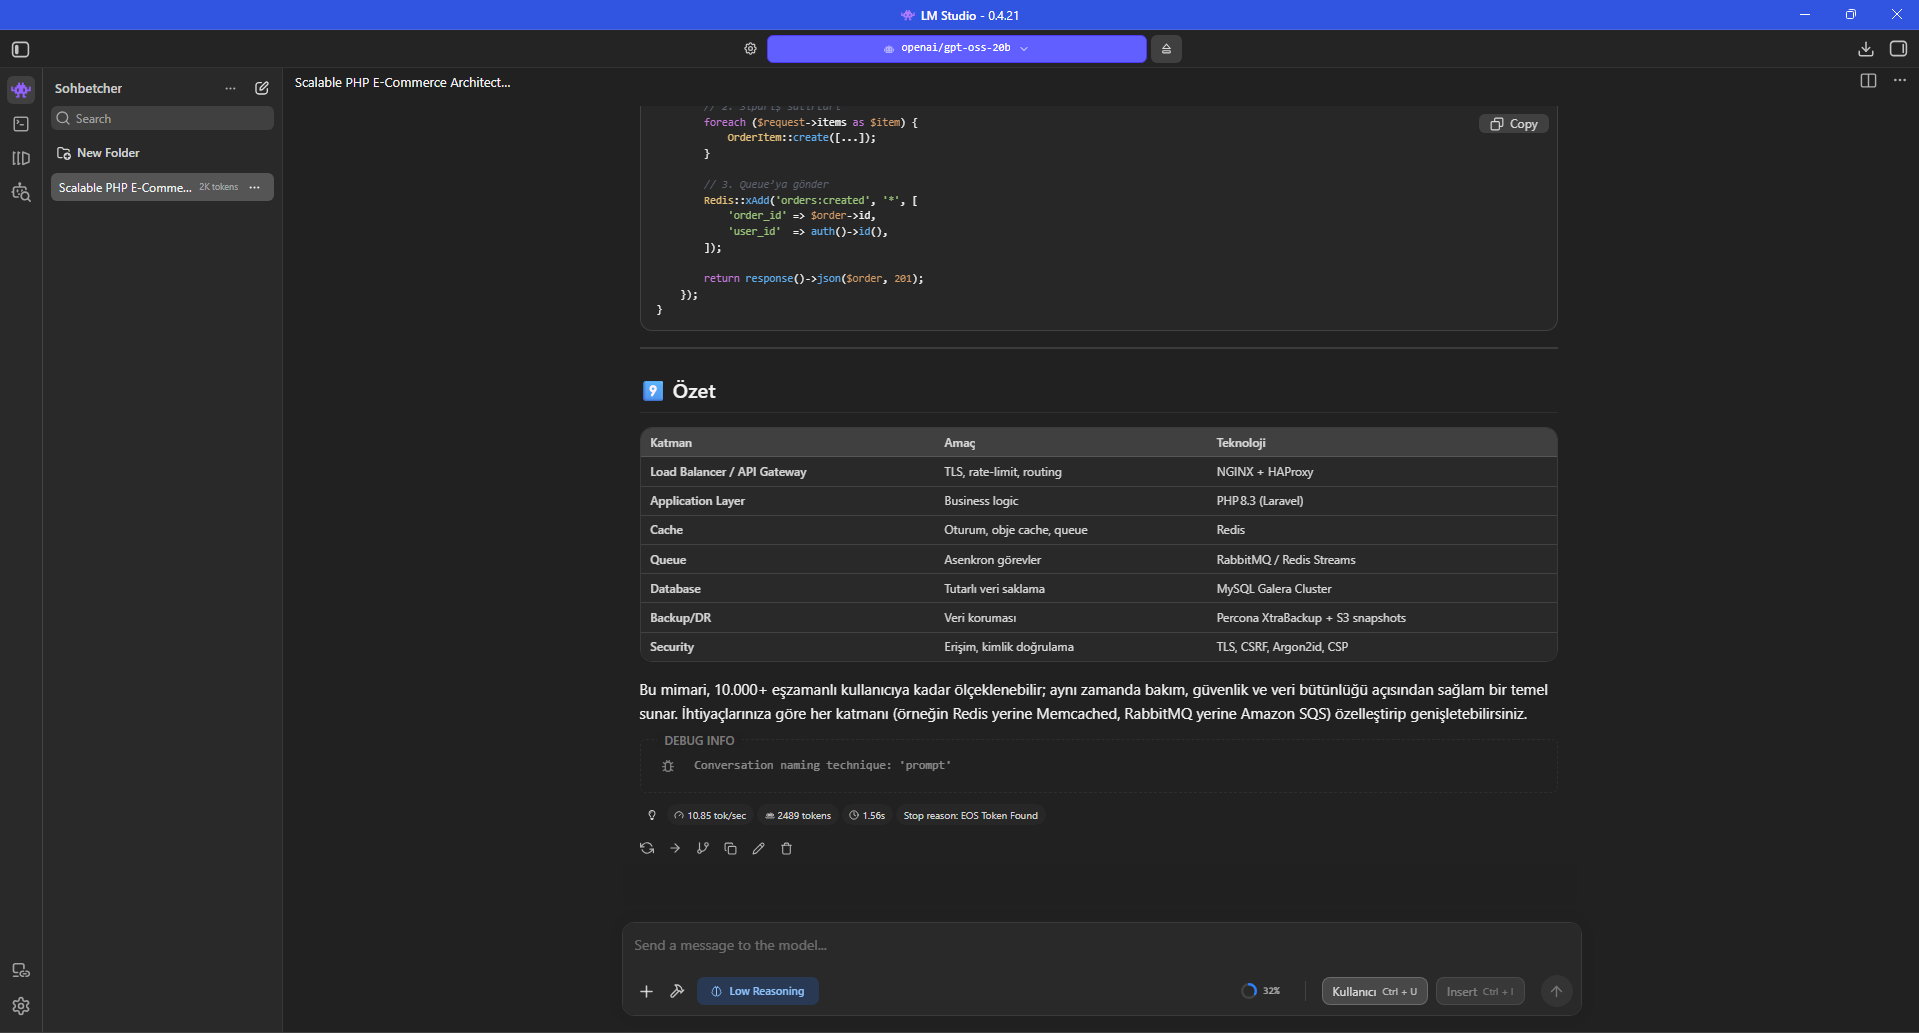Start a new chat in Sohbetcher
This screenshot has width=1919, height=1033.
pos(262,88)
